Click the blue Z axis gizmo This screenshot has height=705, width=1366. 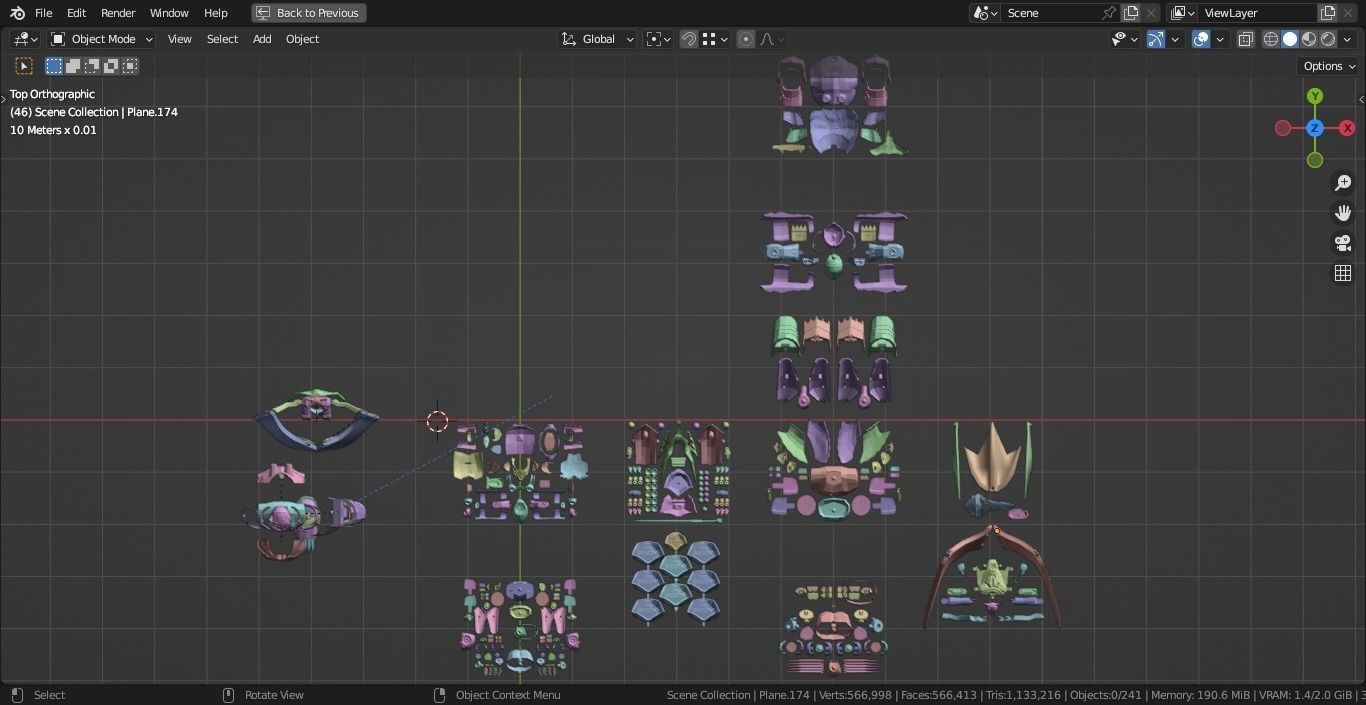pyautogui.click(x=1315, y=128)
